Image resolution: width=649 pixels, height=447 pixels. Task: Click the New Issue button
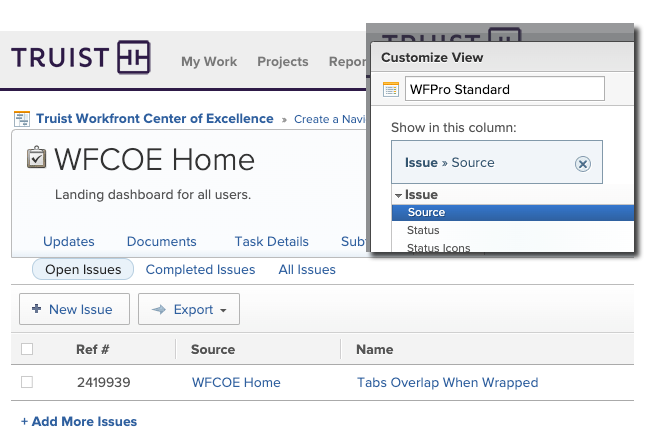[73, 310]
